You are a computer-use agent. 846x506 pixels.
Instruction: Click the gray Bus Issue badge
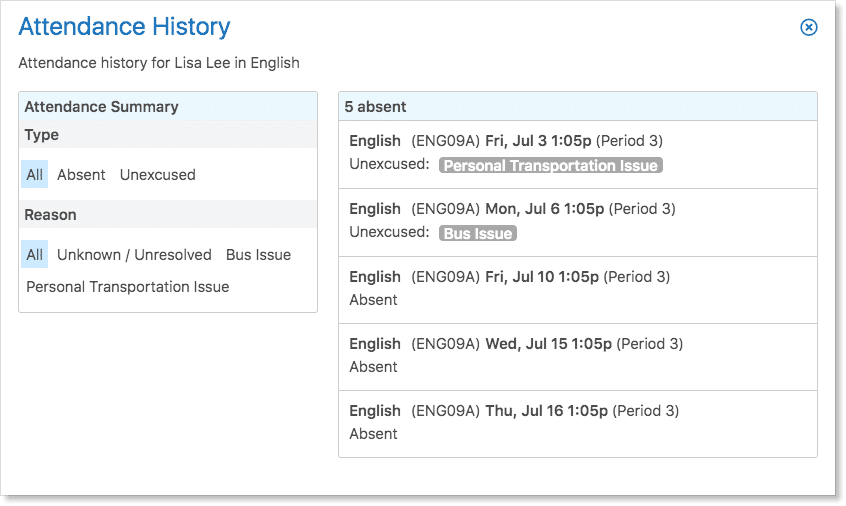click(x=478, y=233)
